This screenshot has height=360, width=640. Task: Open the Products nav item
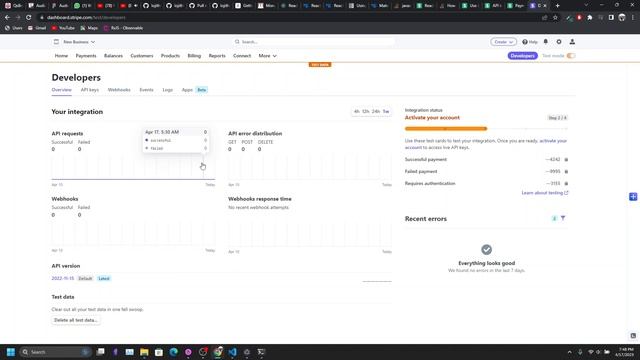click(x=170, y=56)
